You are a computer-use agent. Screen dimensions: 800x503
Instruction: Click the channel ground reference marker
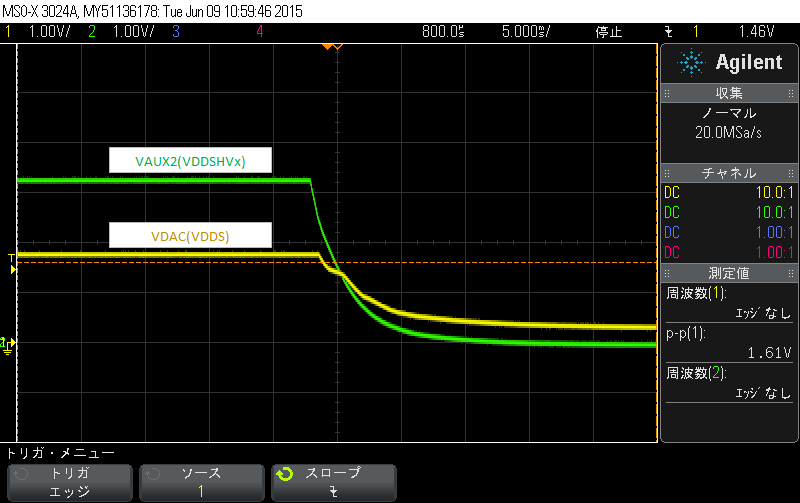(8, 345)
